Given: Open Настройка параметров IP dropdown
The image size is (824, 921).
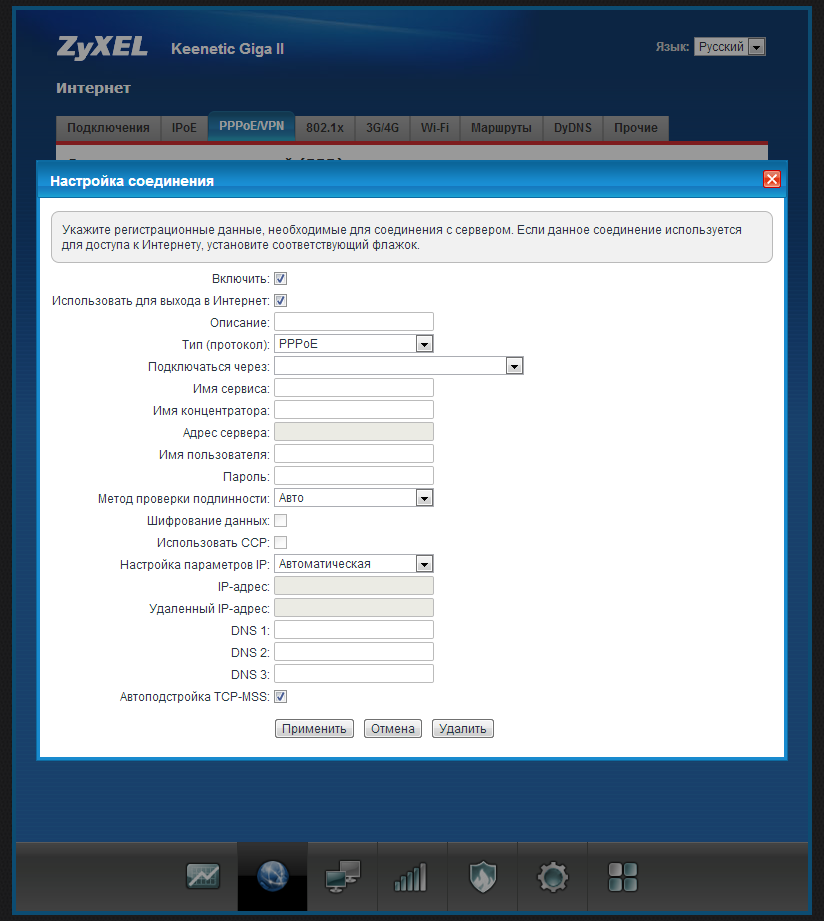Looking at the screenshot, I should coord(354,564).
